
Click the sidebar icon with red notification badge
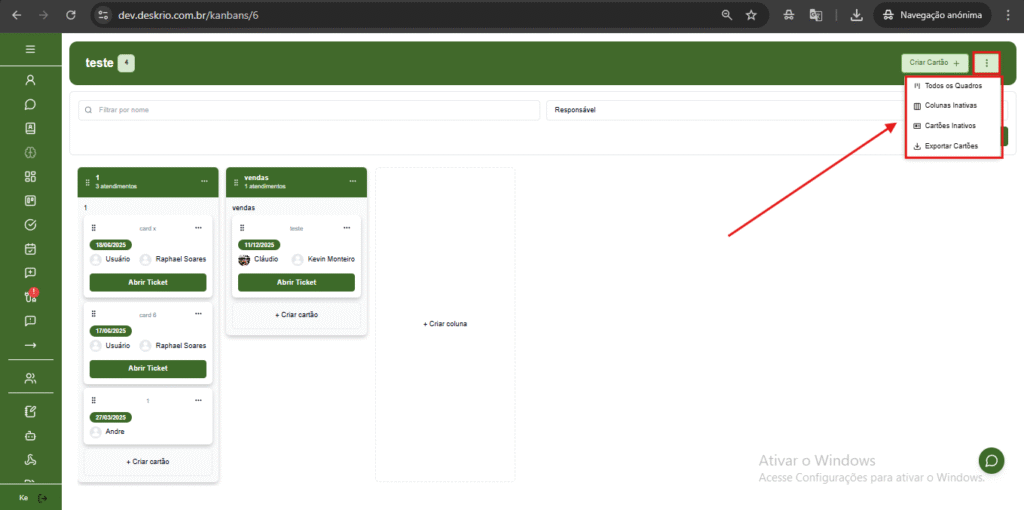click(30, 296)
